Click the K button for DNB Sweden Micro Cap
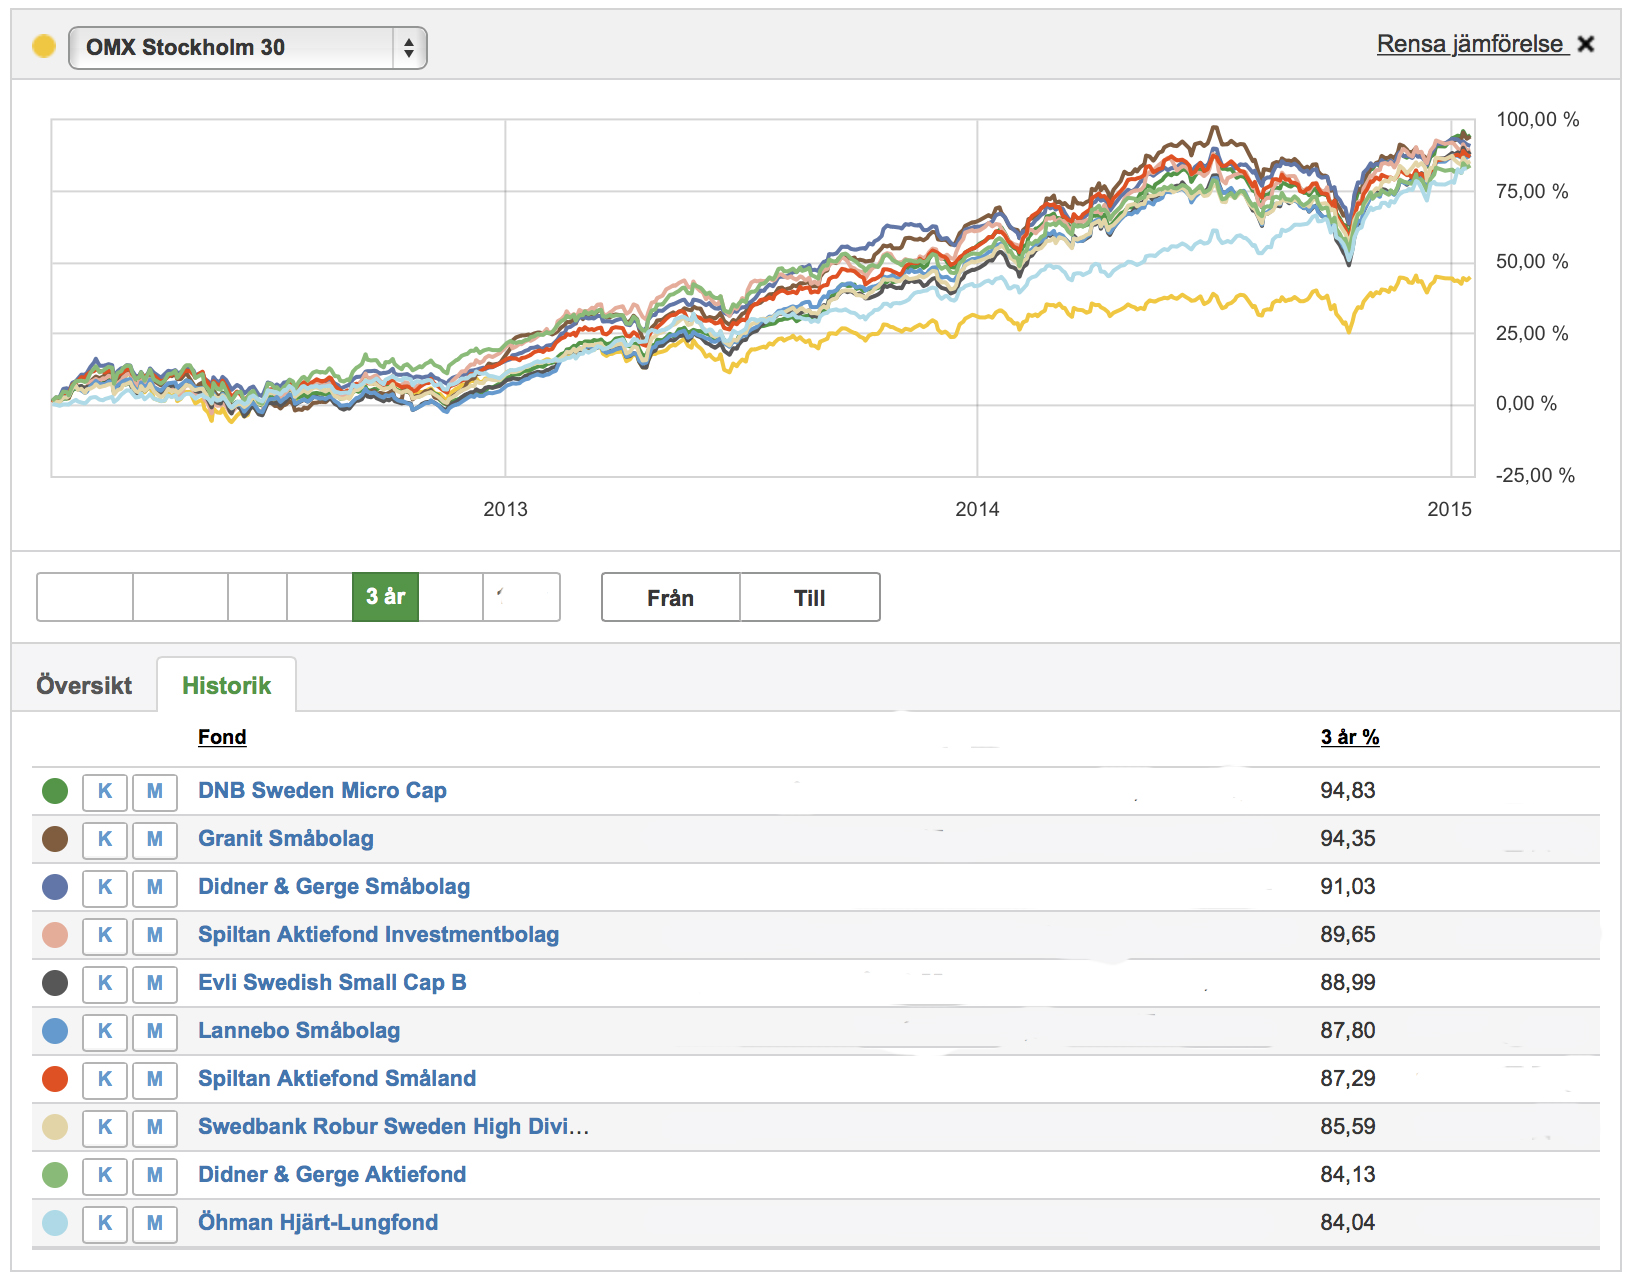The image size is (1636, 1288). coord(104,791)
